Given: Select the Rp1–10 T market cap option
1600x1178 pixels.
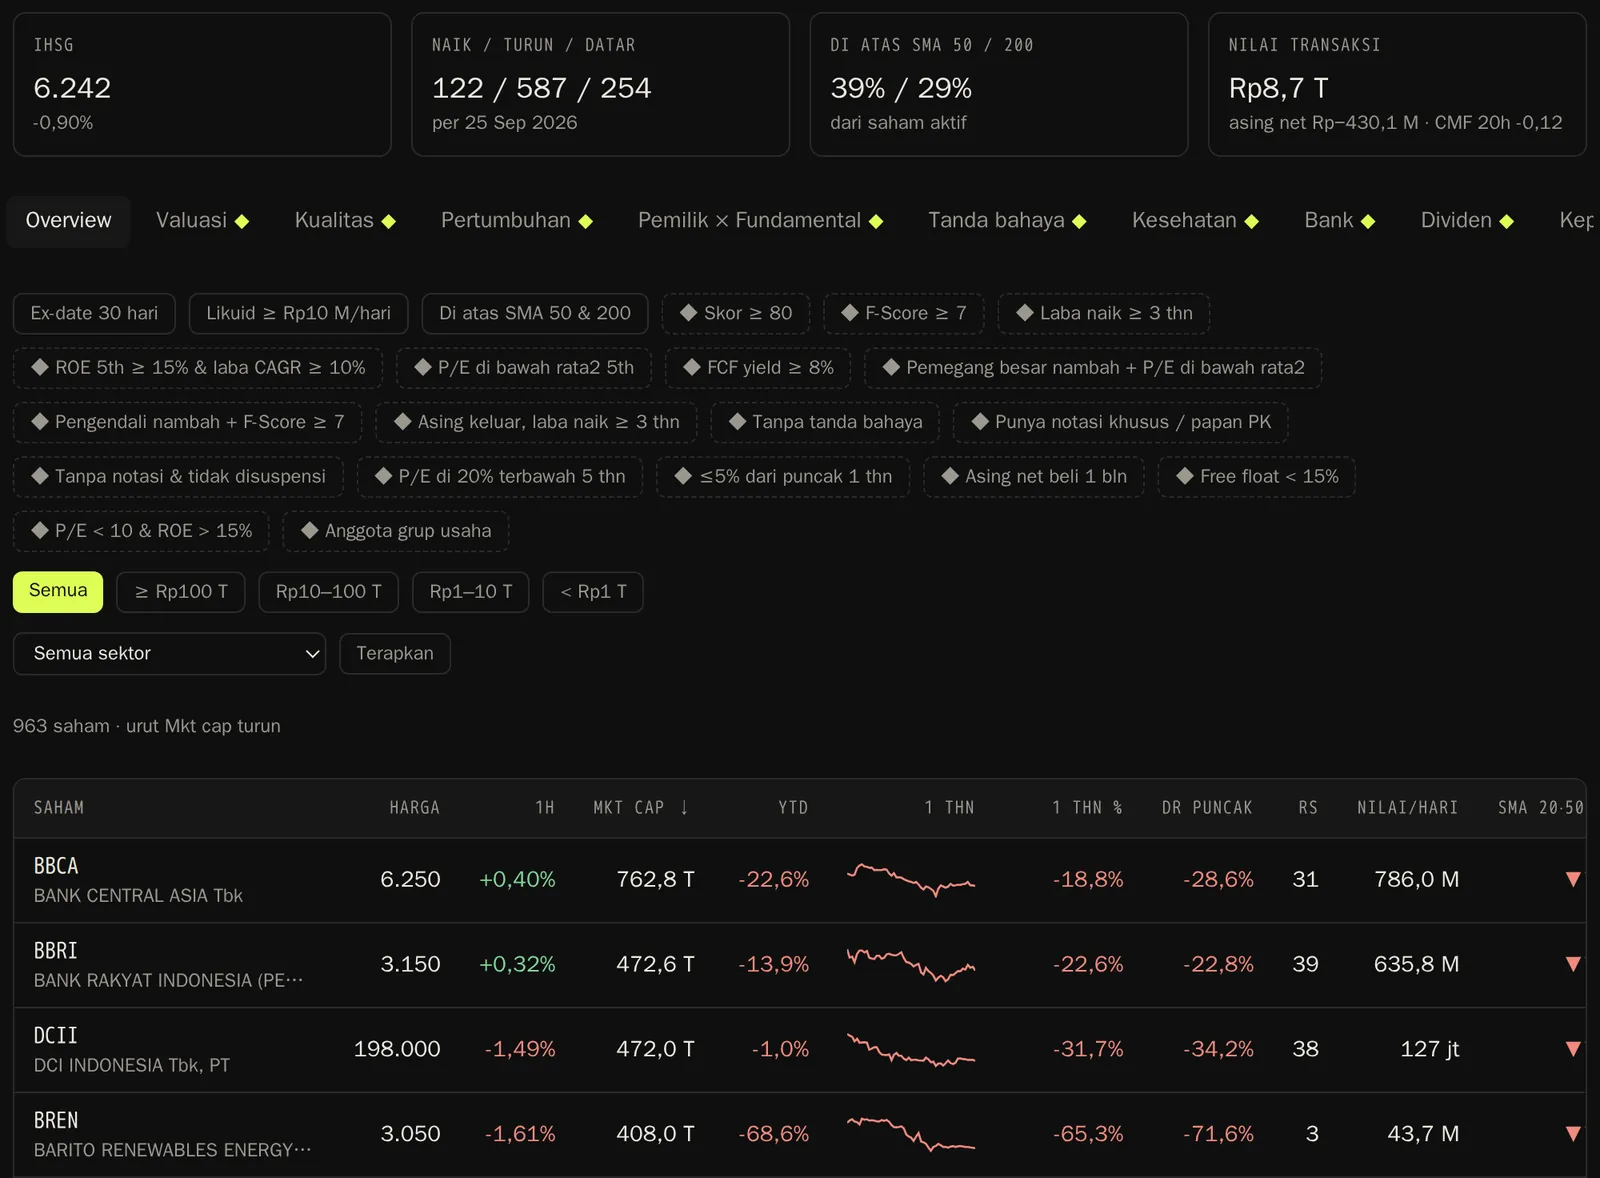Looking at the screenshot, I should pos(471,592).
